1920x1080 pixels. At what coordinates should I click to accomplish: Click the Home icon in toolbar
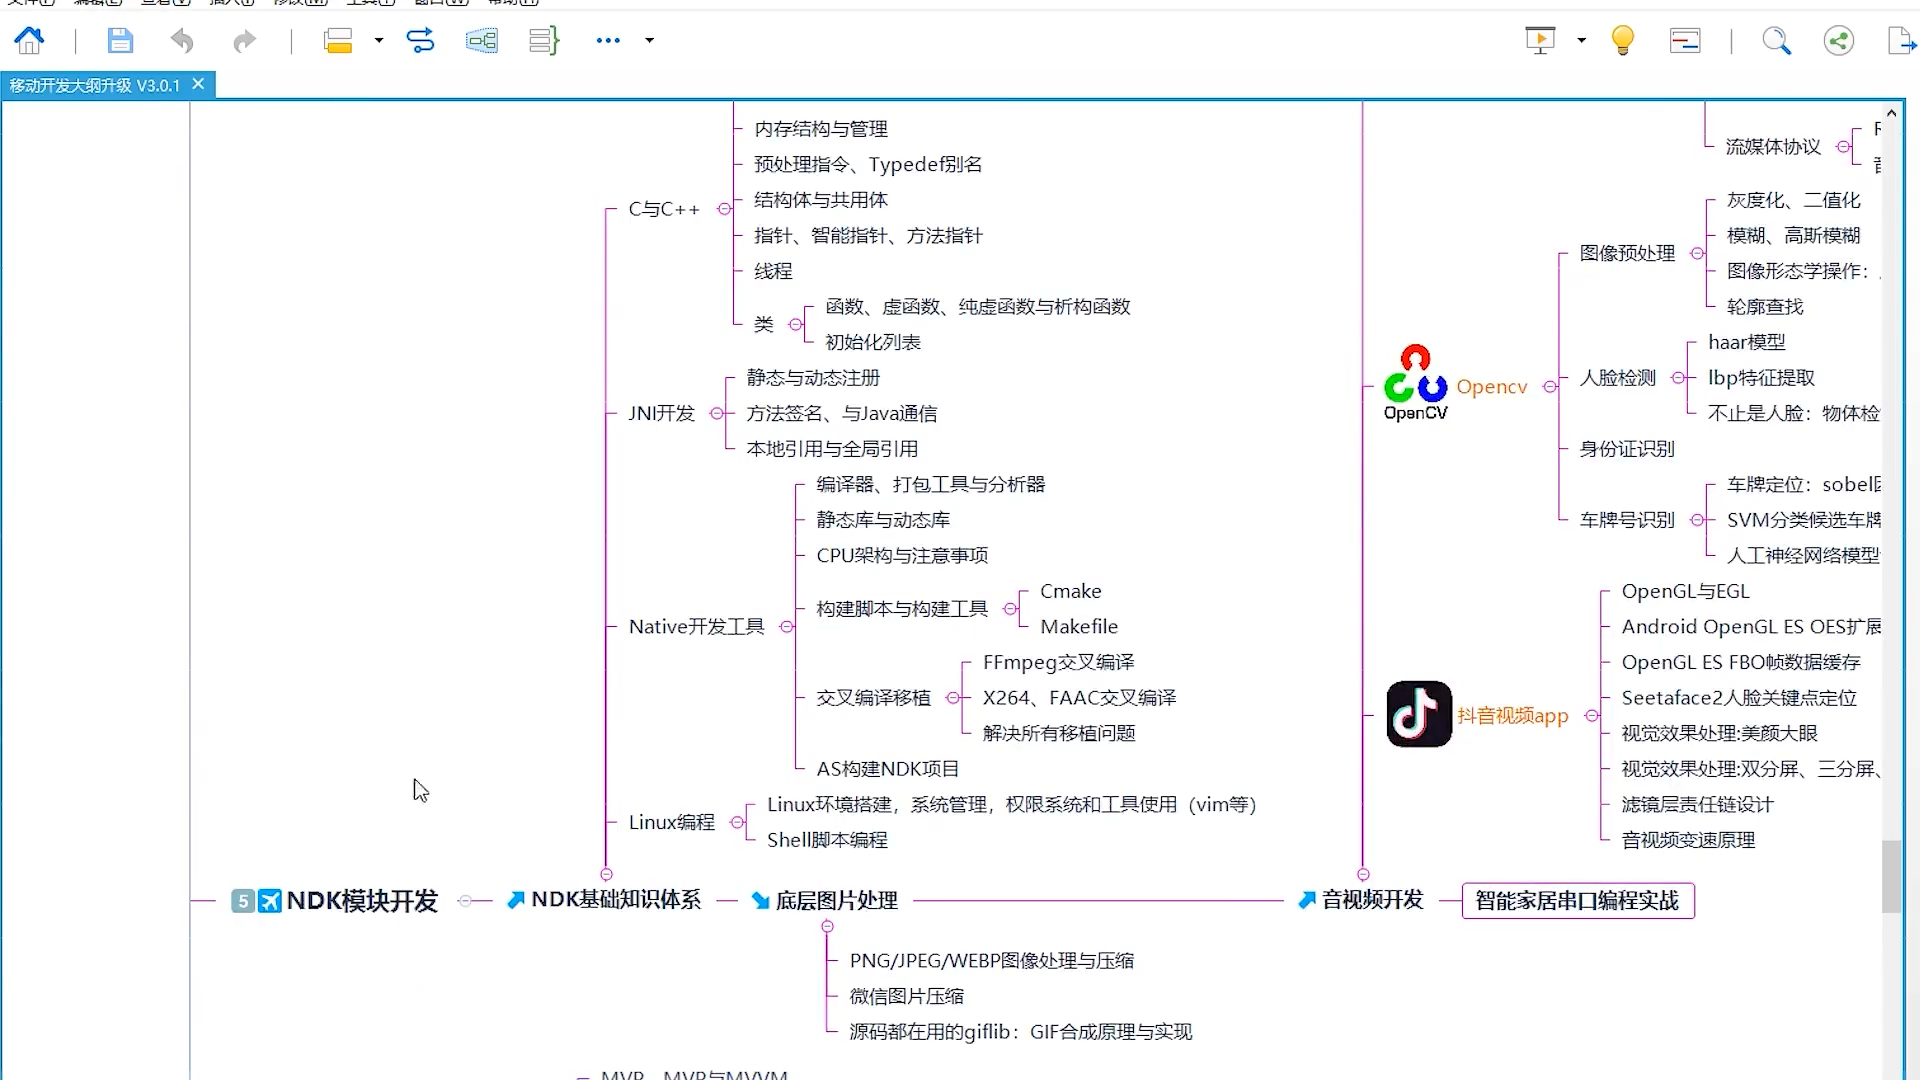[29, 41]
